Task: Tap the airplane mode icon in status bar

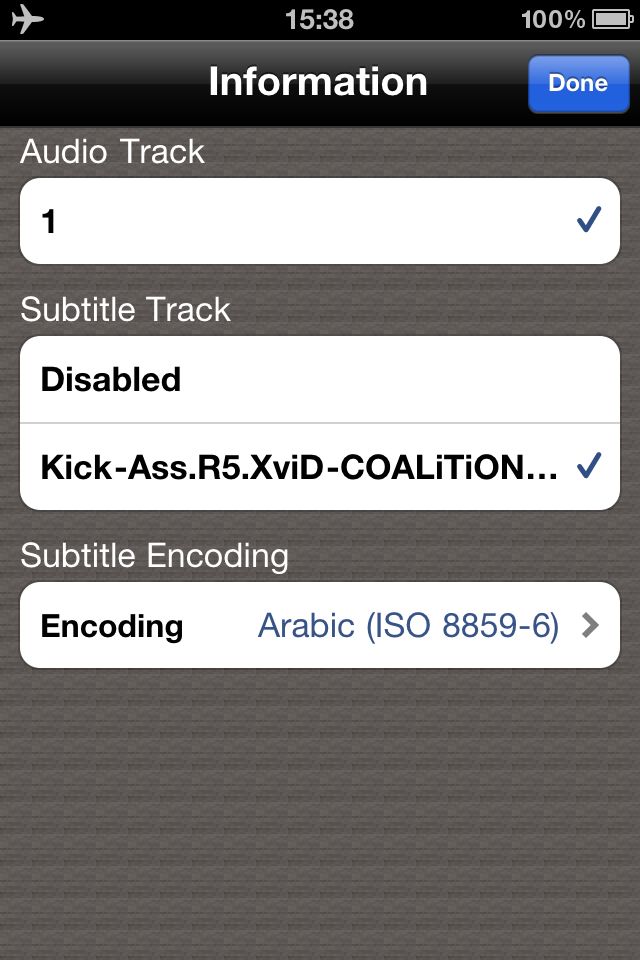Action: click(x=28, y=19)
